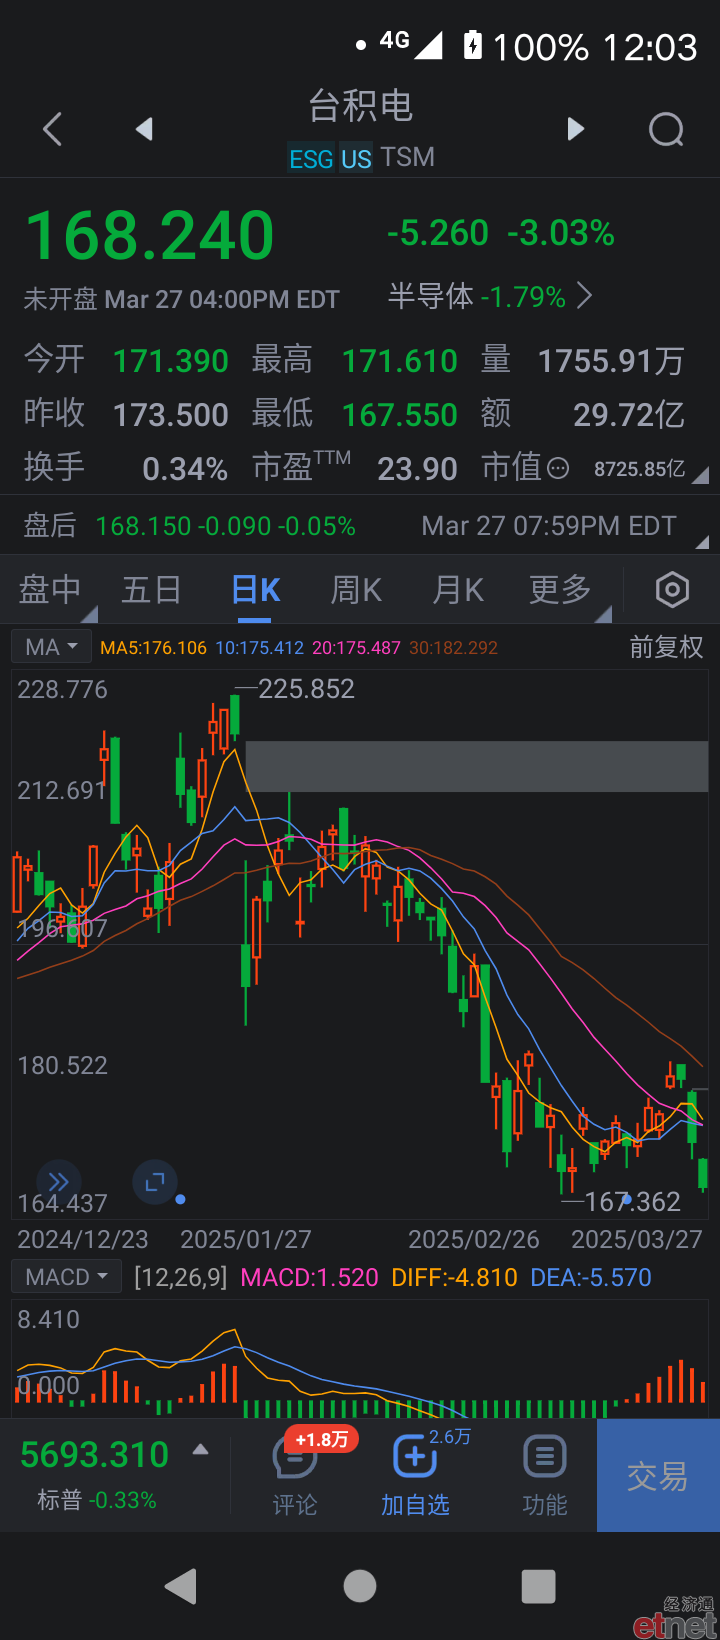Select the 月K monthly chart tab

click(x=458, y=590)
